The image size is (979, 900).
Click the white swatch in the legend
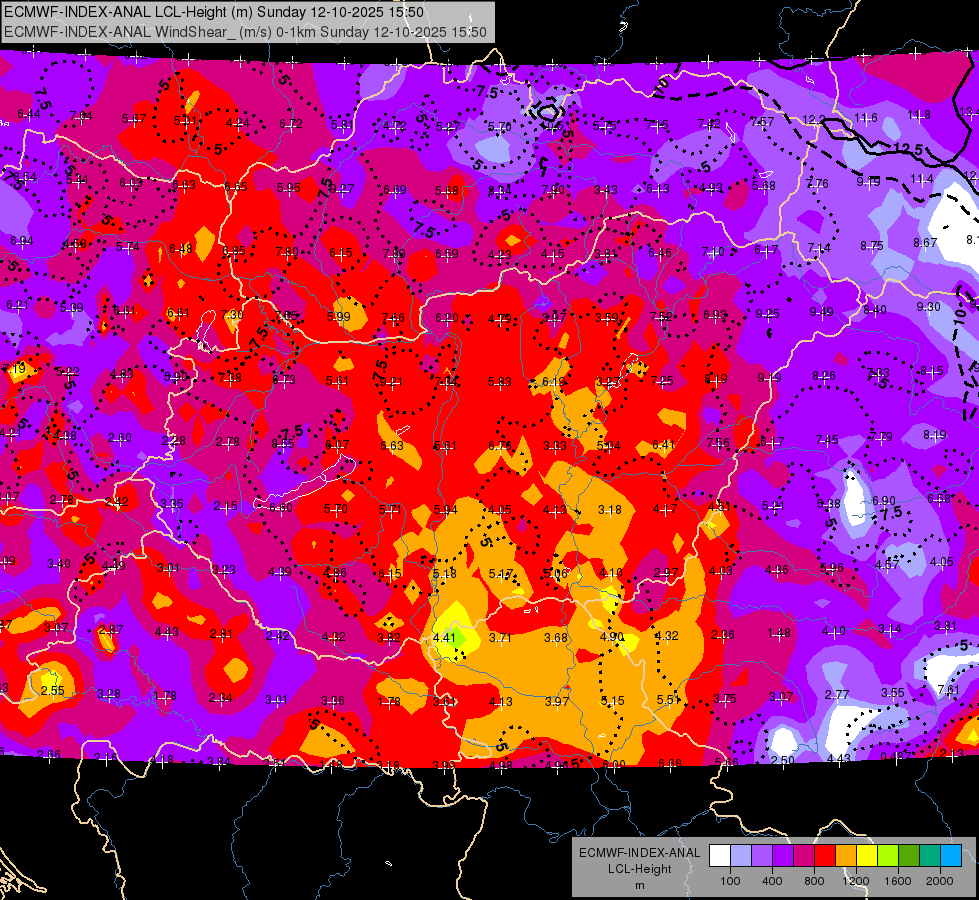(x=720, y=856)
